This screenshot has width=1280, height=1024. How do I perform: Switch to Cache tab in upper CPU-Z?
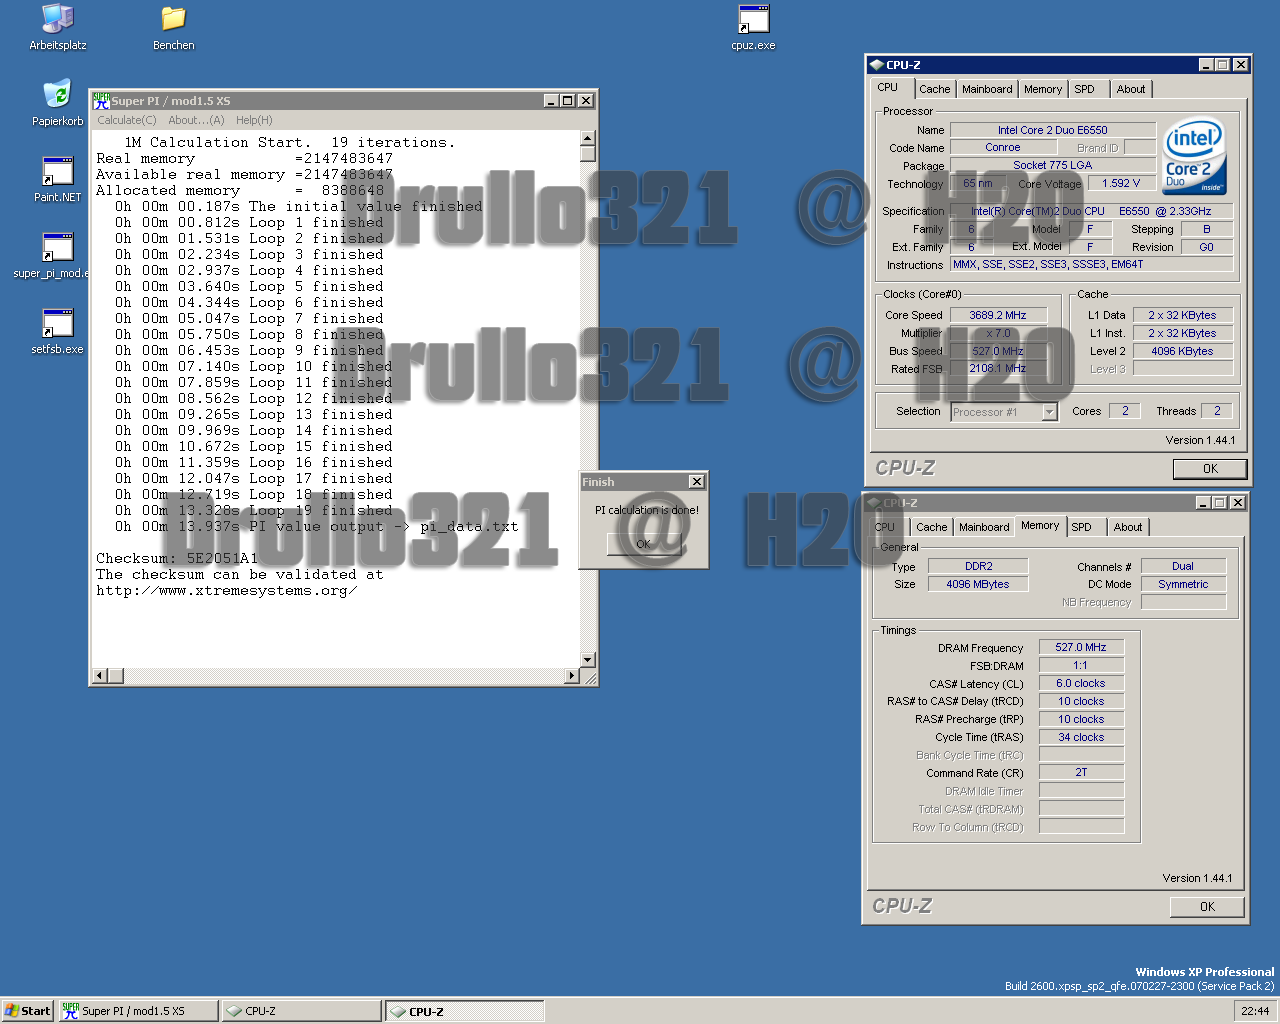(935, 89)
